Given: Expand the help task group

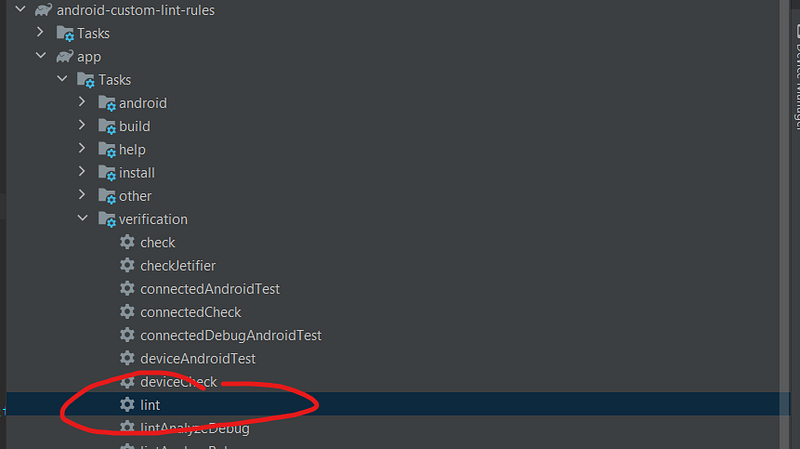Looking at the screenshot, I should (82, 148).
